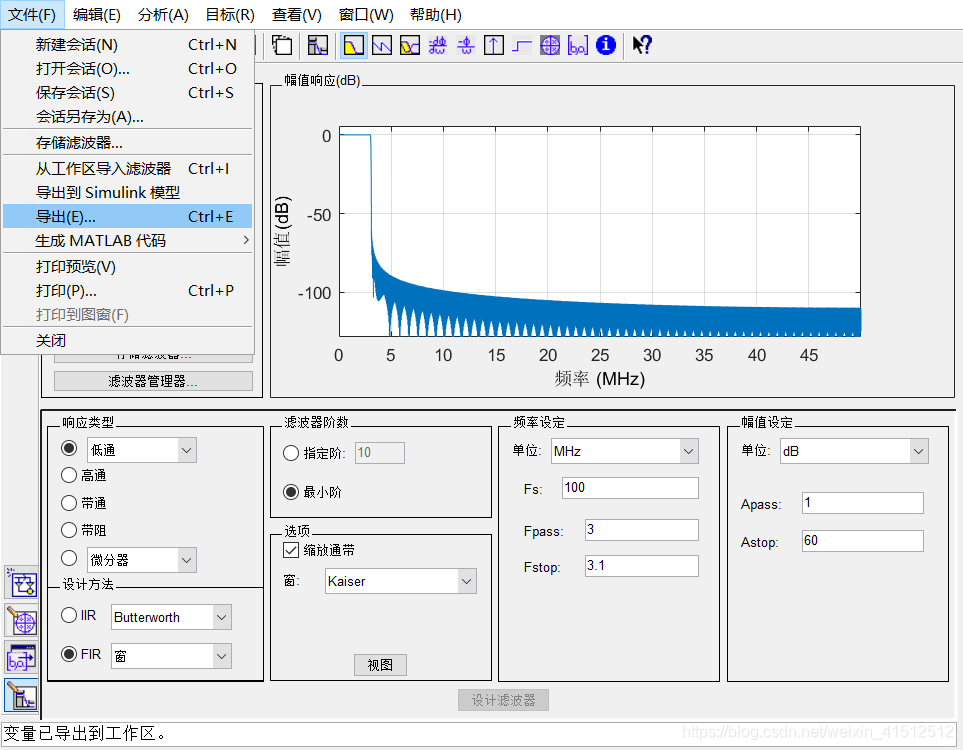The height and width of the screenshot is (750, 963).
Task: Choose the FIR design method radio button
Action: point(69,654)
